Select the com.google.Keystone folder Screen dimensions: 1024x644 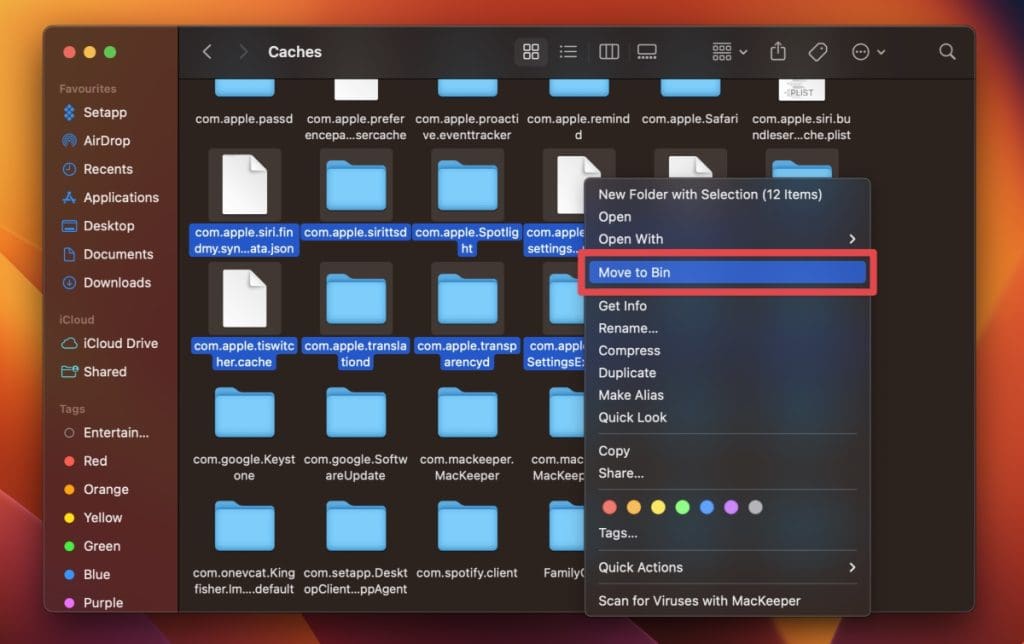pyautogui.click(x=244, y=415)
